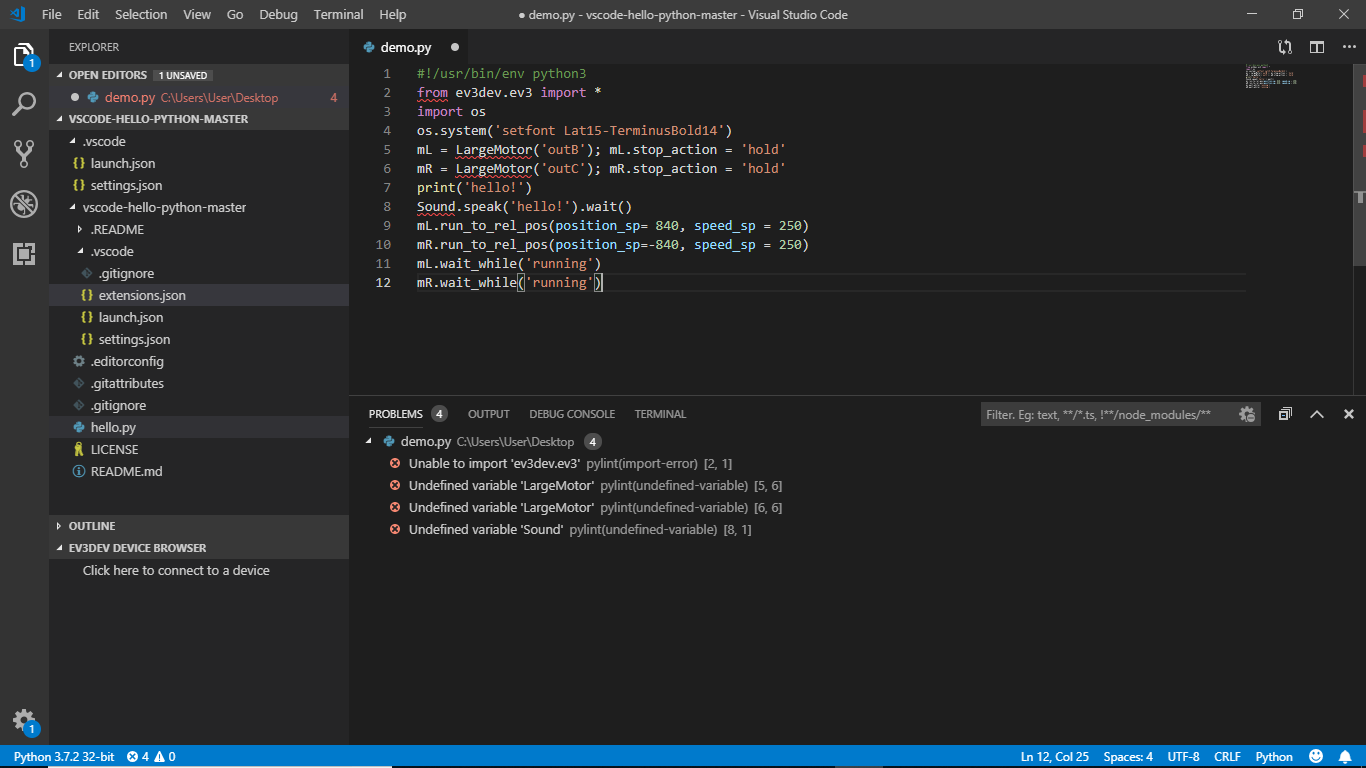Open the notifications bell in status bar

(1342, 756)
